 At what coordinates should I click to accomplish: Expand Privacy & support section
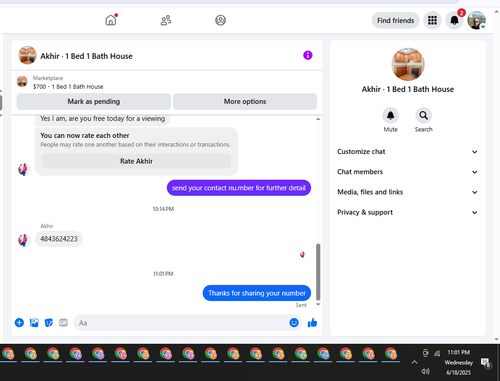pyautogui.click(x=407, y=212)
